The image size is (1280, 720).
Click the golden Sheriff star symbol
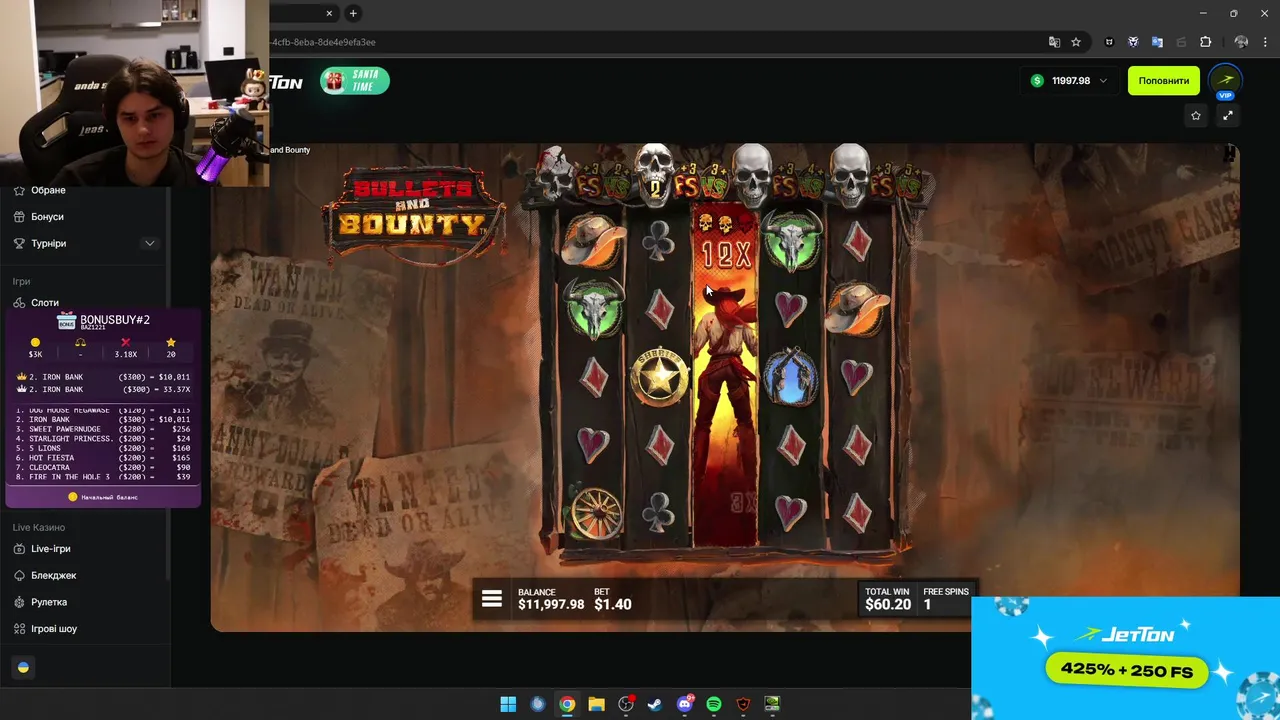click(660, 377)
